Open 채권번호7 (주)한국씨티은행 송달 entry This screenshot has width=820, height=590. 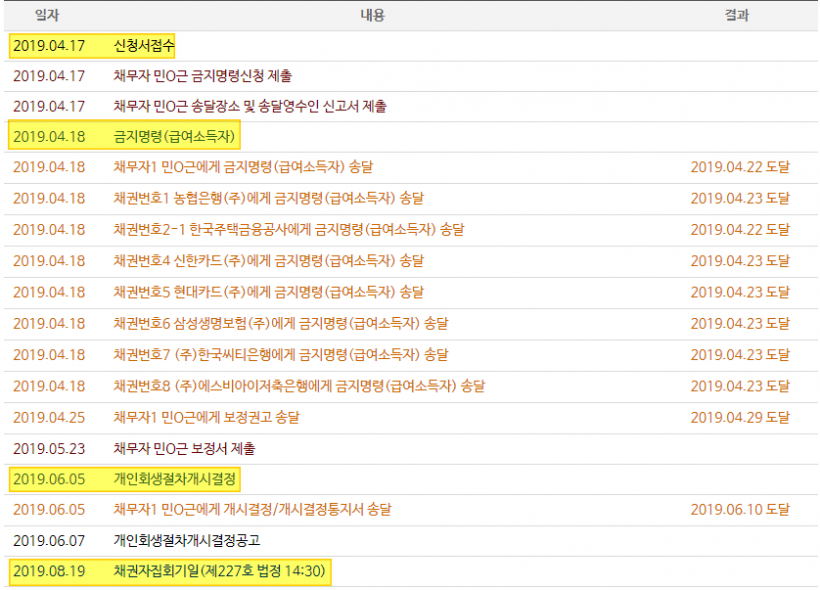(x=281, y=355)
